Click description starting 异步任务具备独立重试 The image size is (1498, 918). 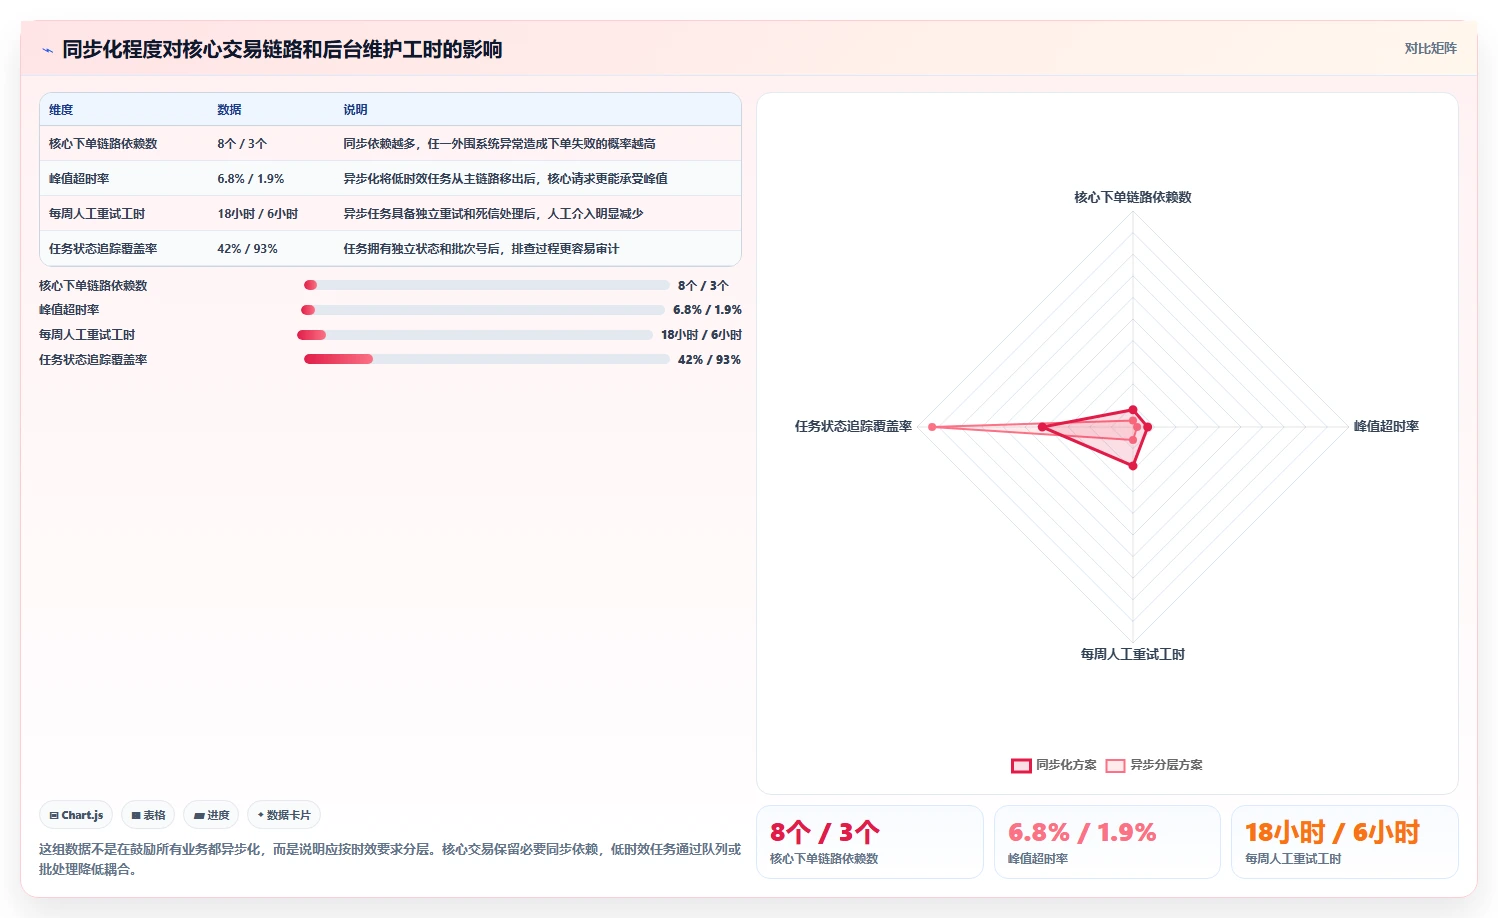(x=493, y=214)
